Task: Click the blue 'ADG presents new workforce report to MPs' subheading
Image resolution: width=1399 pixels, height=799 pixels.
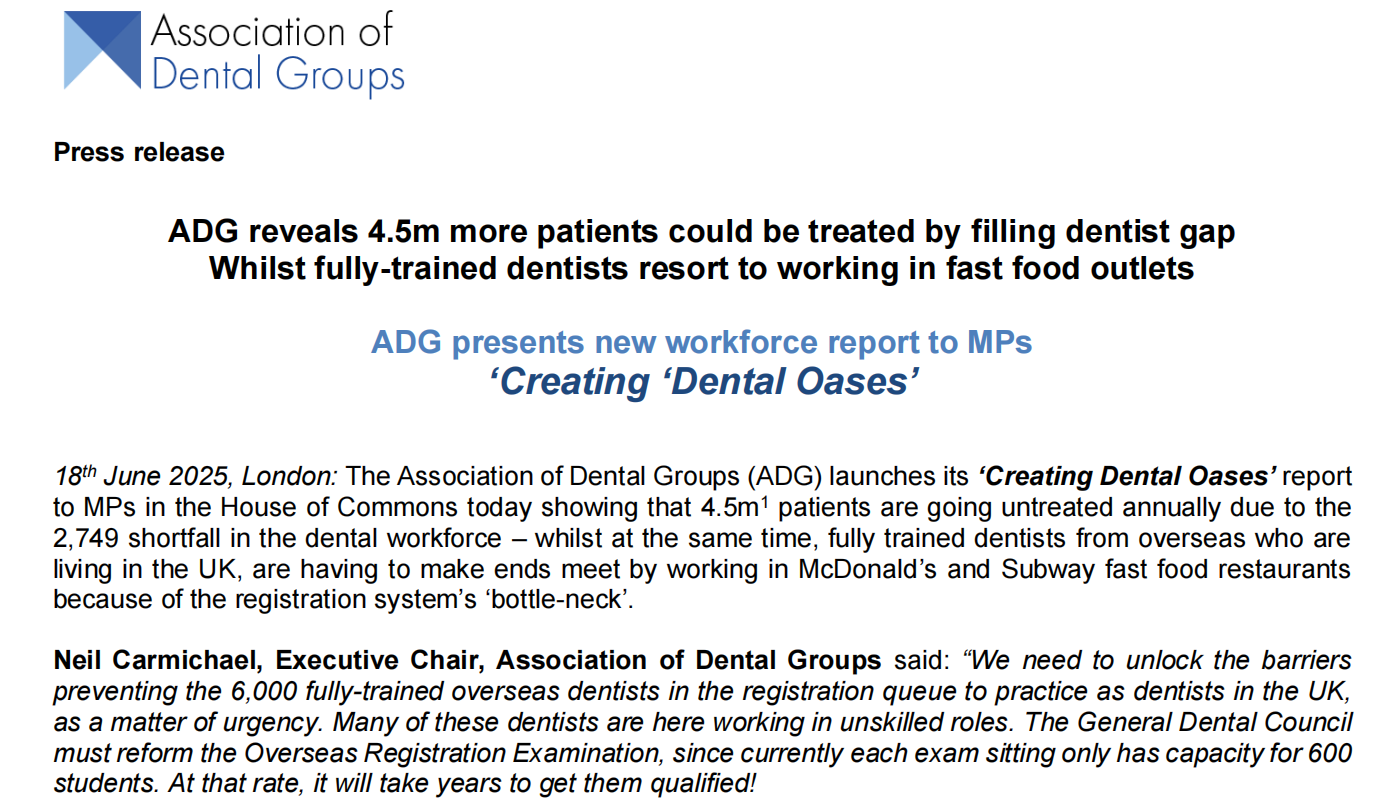Action: (701, 342)
